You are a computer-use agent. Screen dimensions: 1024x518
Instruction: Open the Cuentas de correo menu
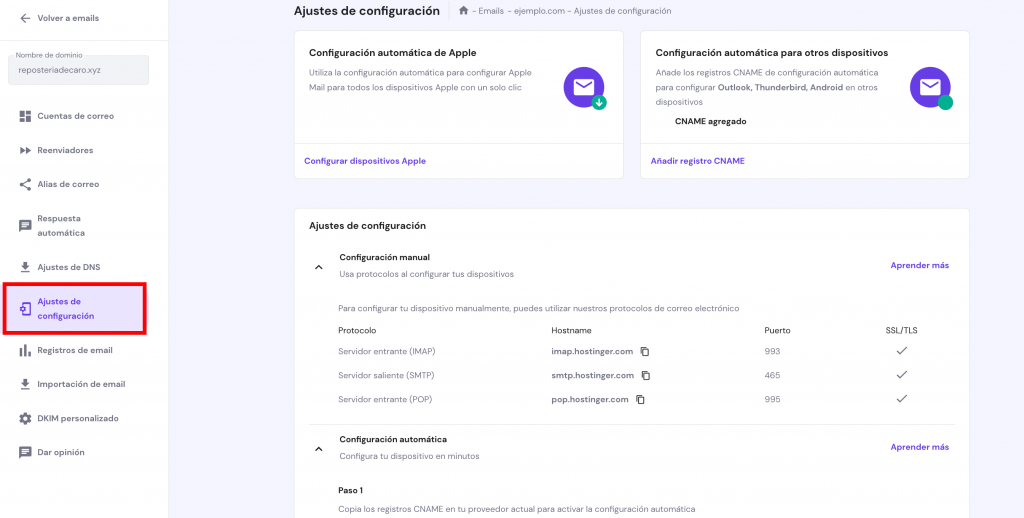tap(75, 116)
